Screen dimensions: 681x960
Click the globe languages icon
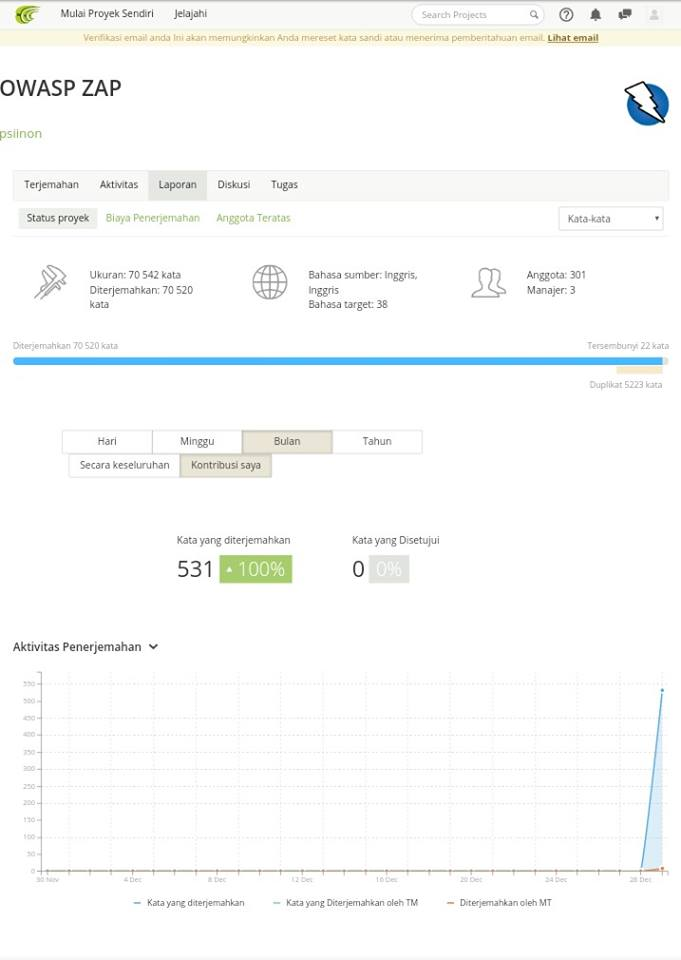coord(269,282)
